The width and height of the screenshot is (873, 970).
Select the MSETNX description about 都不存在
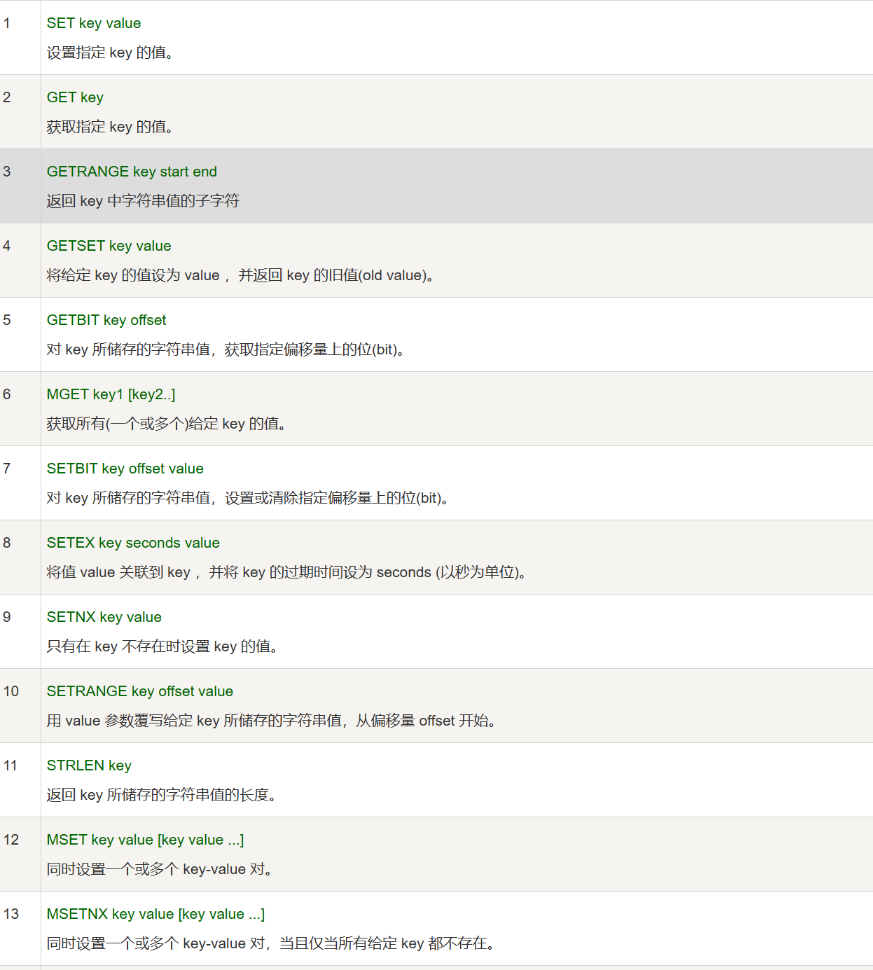point(272,943)
